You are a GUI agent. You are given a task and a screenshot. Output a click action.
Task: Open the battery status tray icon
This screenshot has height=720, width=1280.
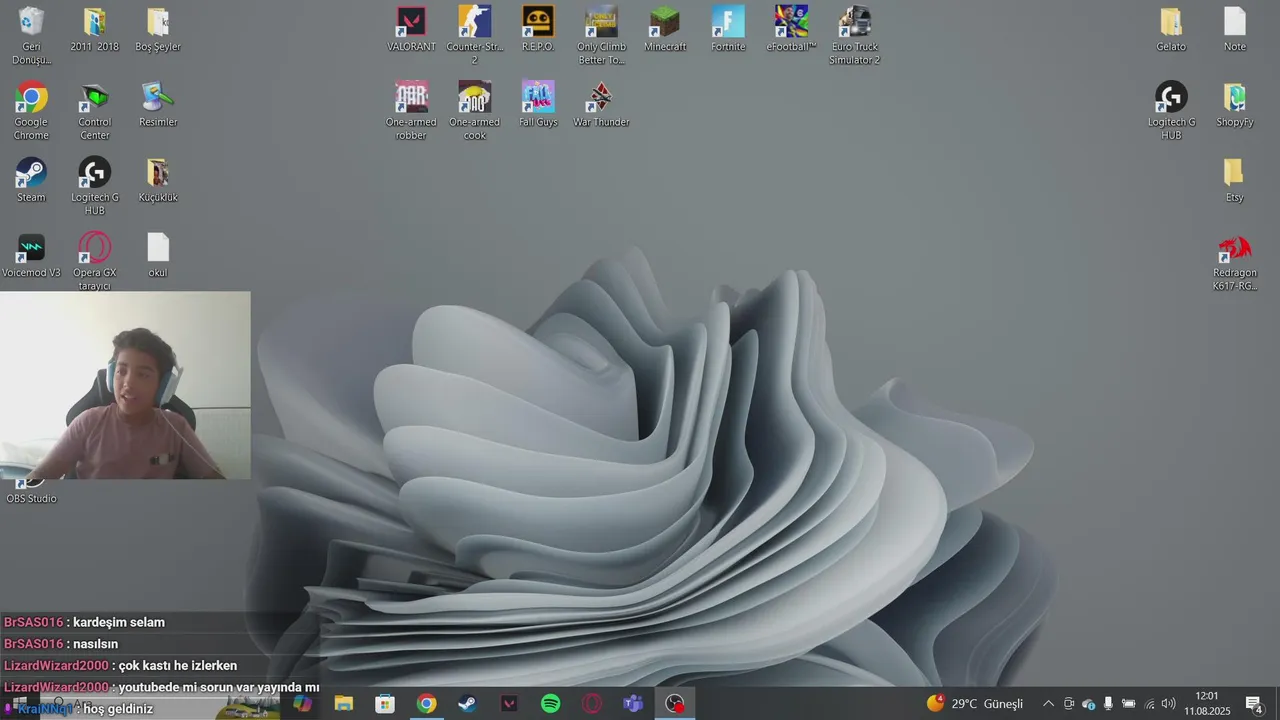click(1128, 704)
